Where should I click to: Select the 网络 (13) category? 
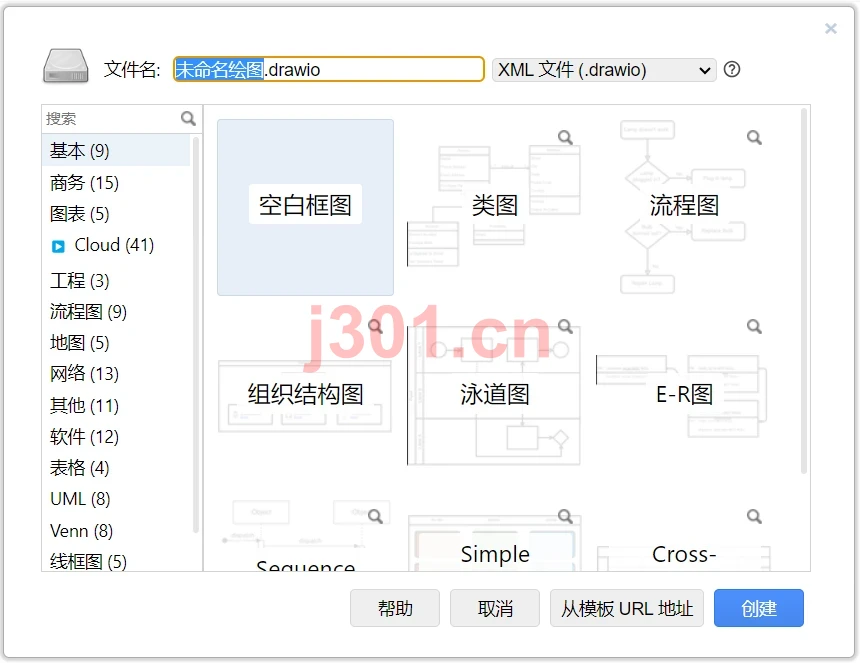116,374
